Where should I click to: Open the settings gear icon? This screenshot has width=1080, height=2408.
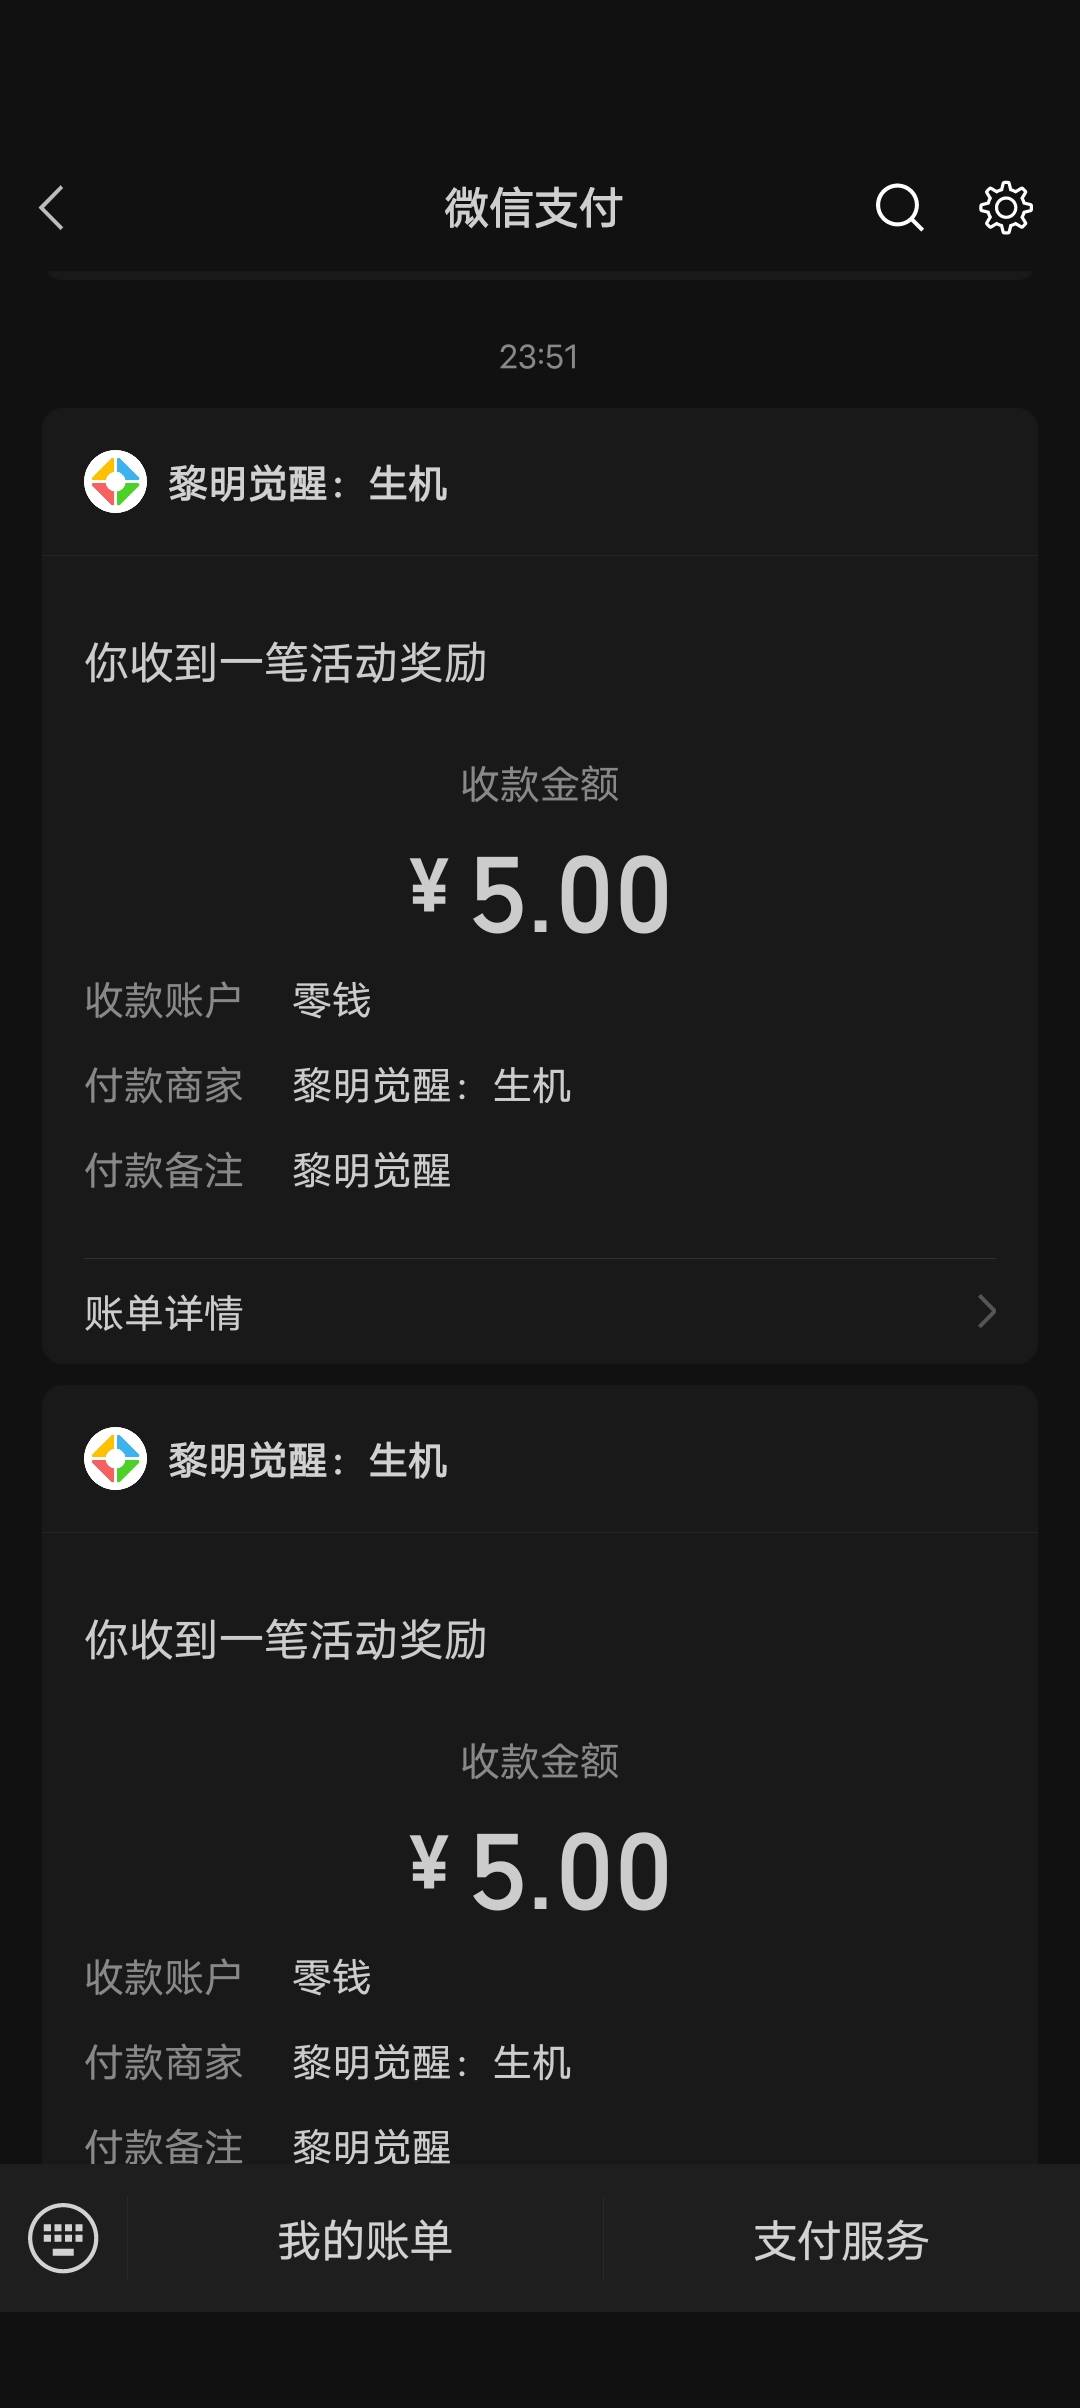[x=1005, y=208]
